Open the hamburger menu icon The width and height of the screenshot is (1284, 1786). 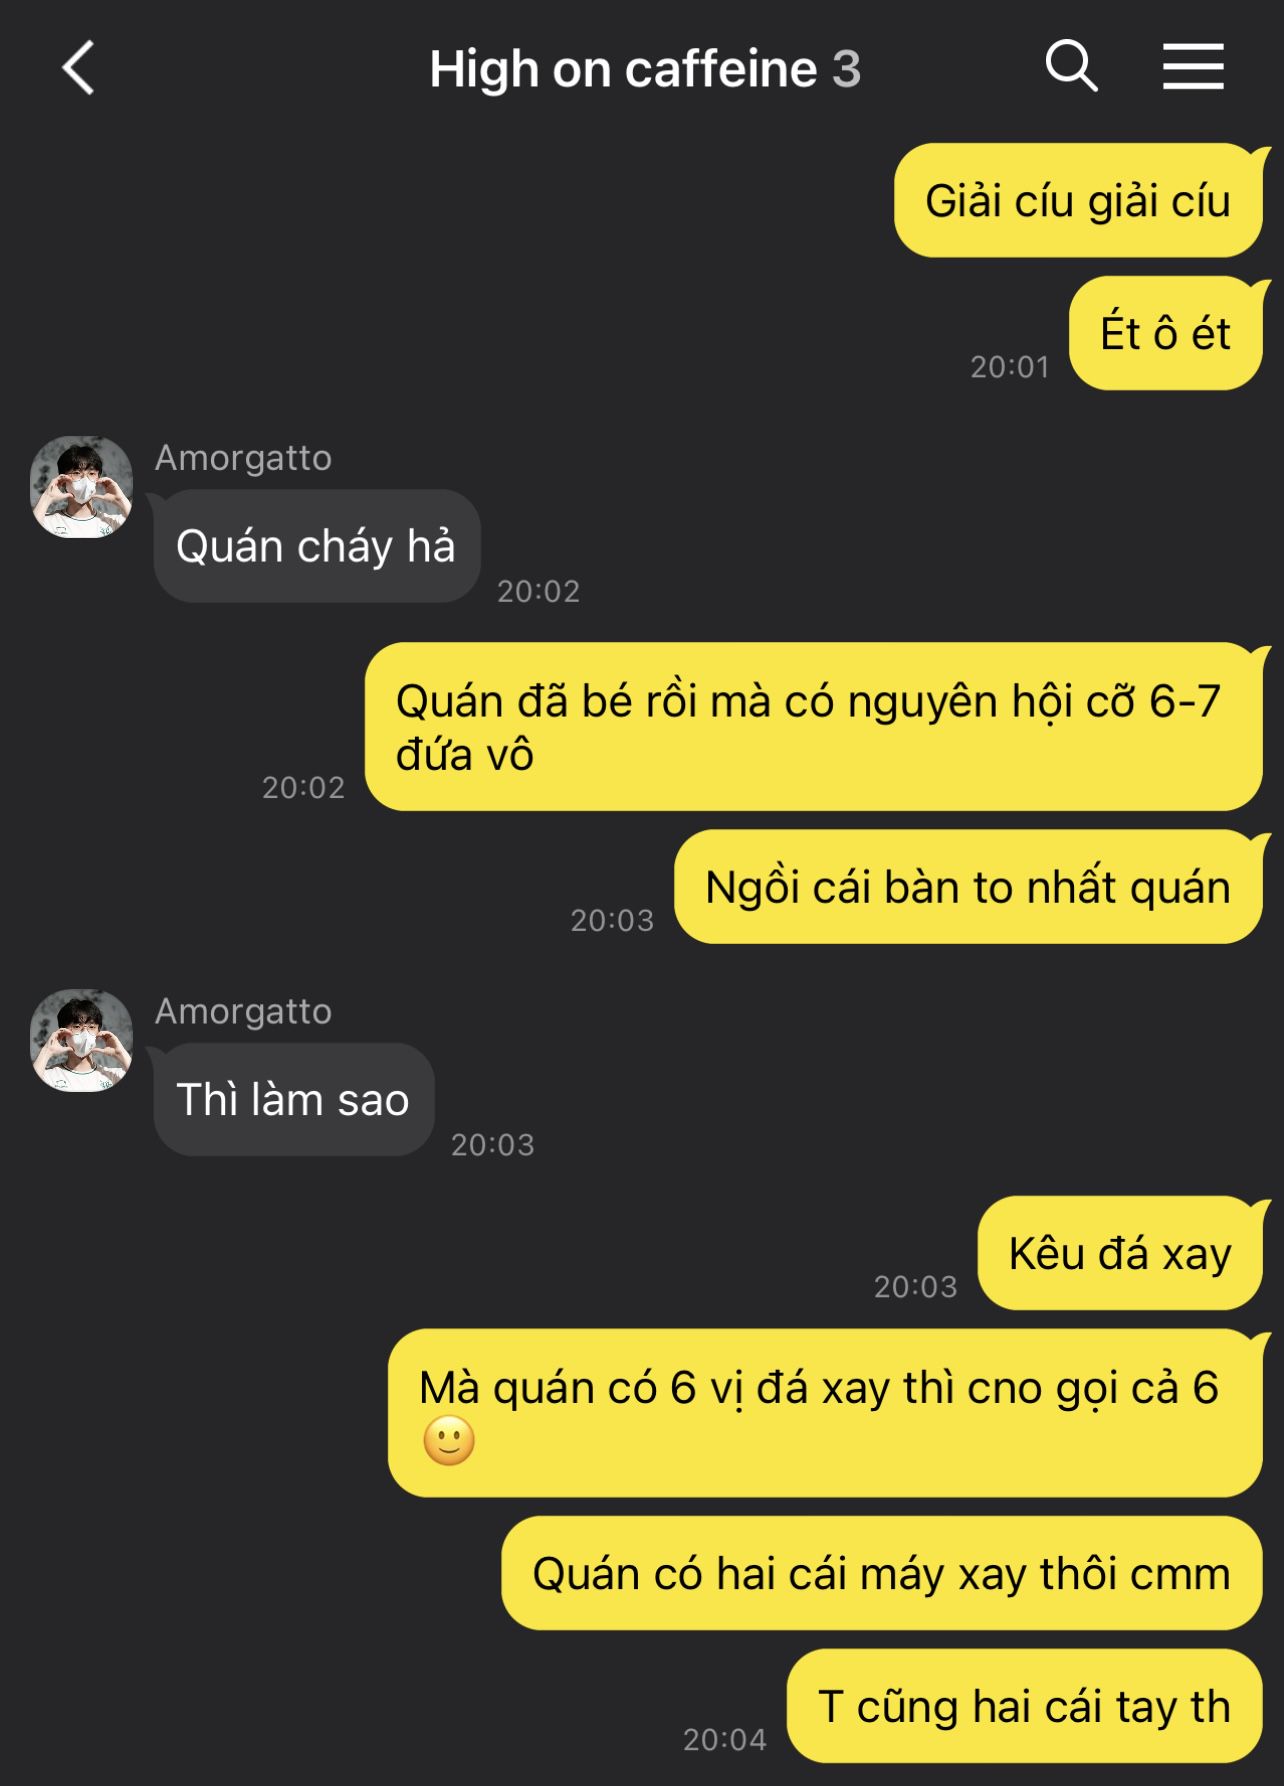[x=1193, y=67]
